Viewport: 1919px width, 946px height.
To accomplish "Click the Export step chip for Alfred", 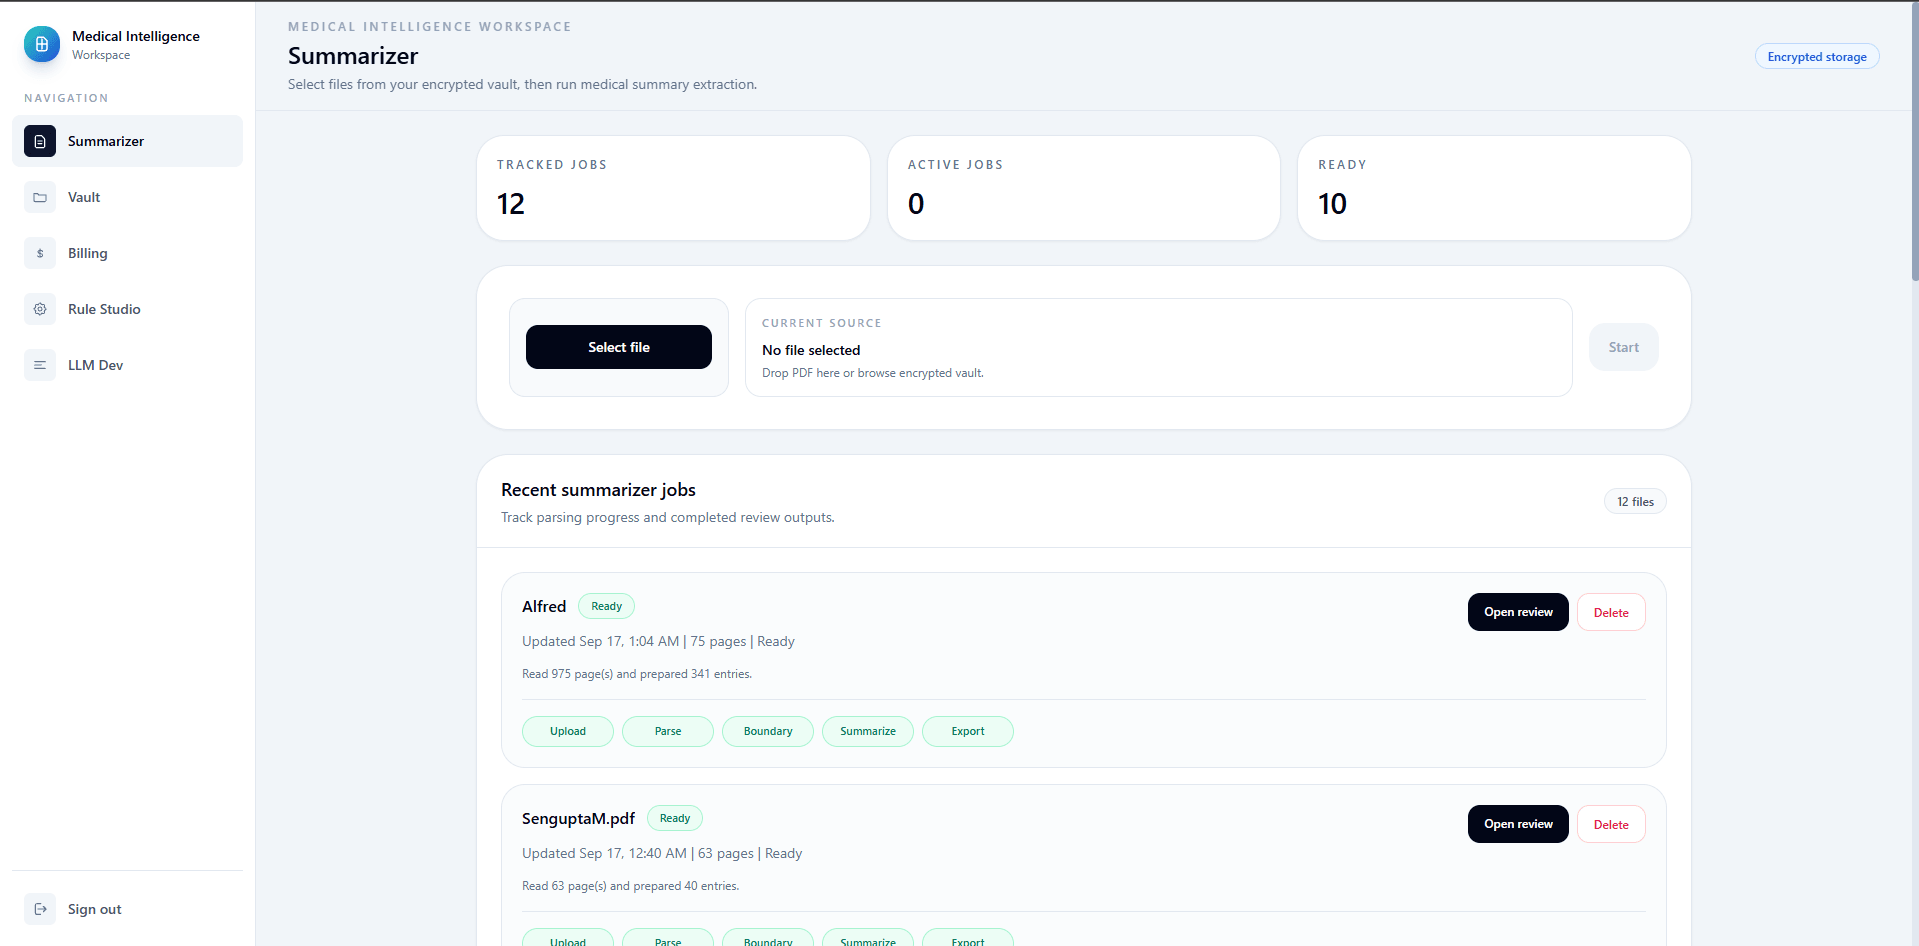I will click(968, 731).
